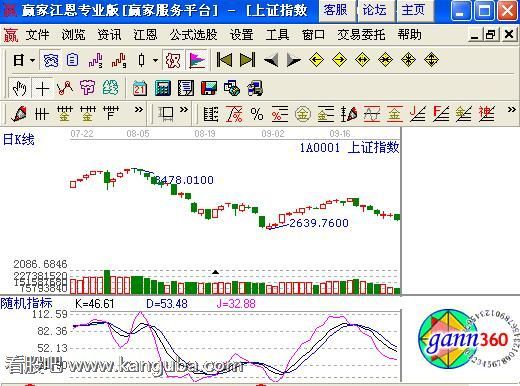Click the save floppy disk icon
This screenshot has width=520, height=386.
pyautogui.click(x=209, y=89)
